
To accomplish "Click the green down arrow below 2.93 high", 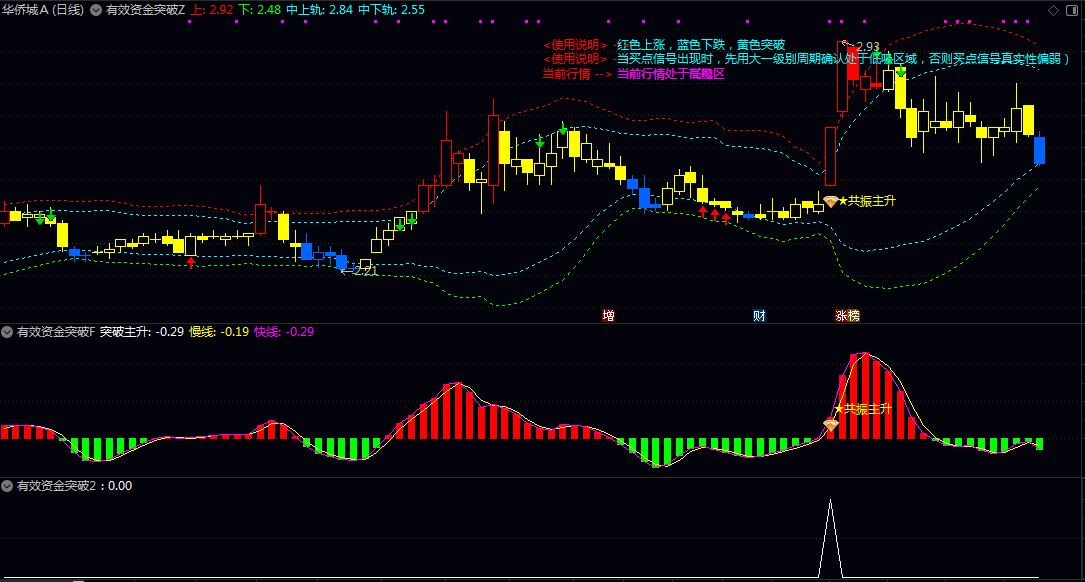I will point(901,72).
